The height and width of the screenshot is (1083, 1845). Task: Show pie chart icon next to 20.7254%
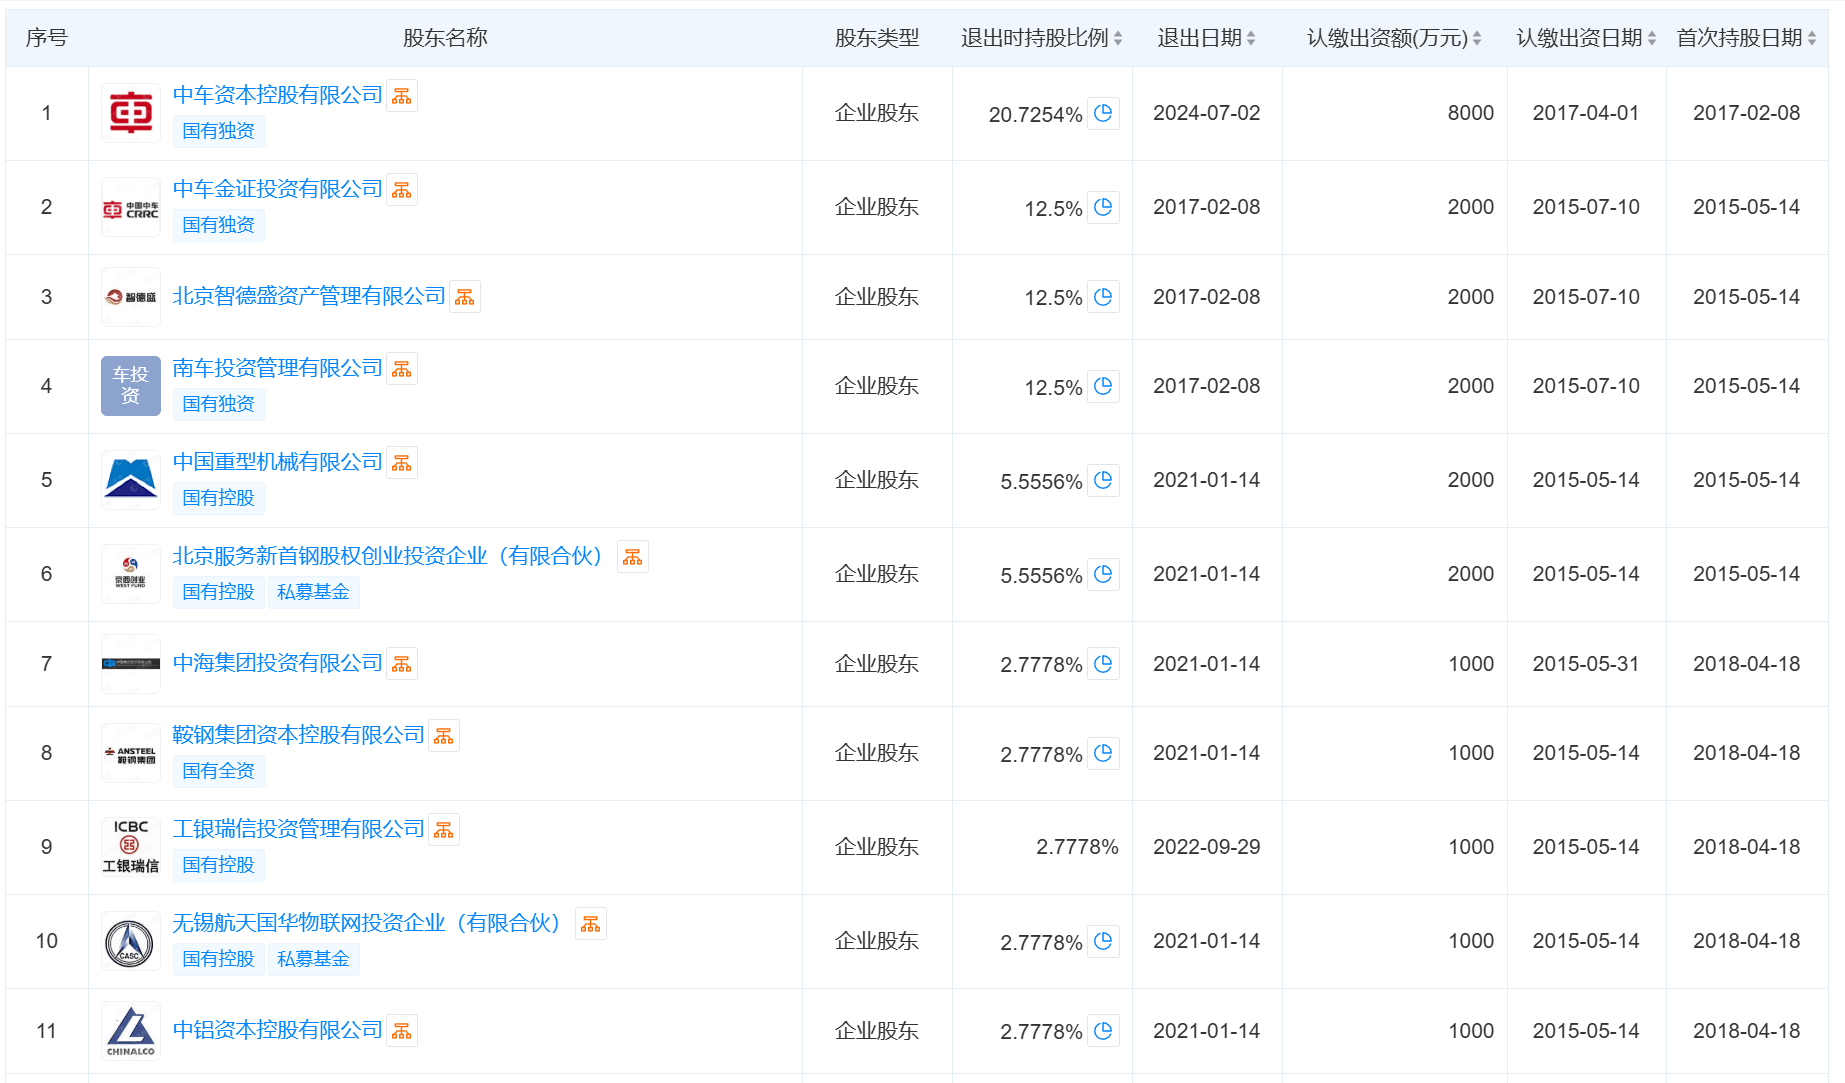click(1103, 113)
